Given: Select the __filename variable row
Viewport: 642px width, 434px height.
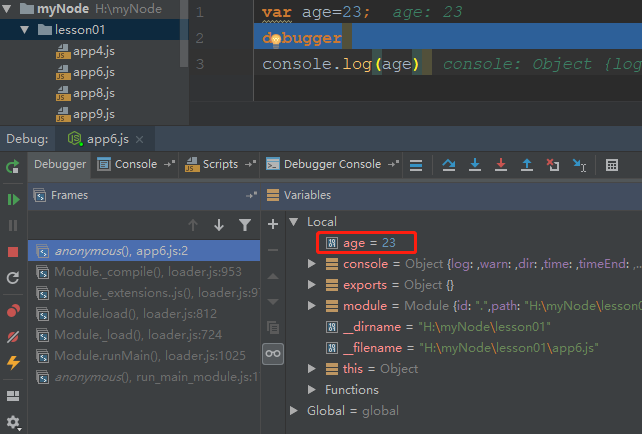Looking at the screenshot, I should point(462,348).
